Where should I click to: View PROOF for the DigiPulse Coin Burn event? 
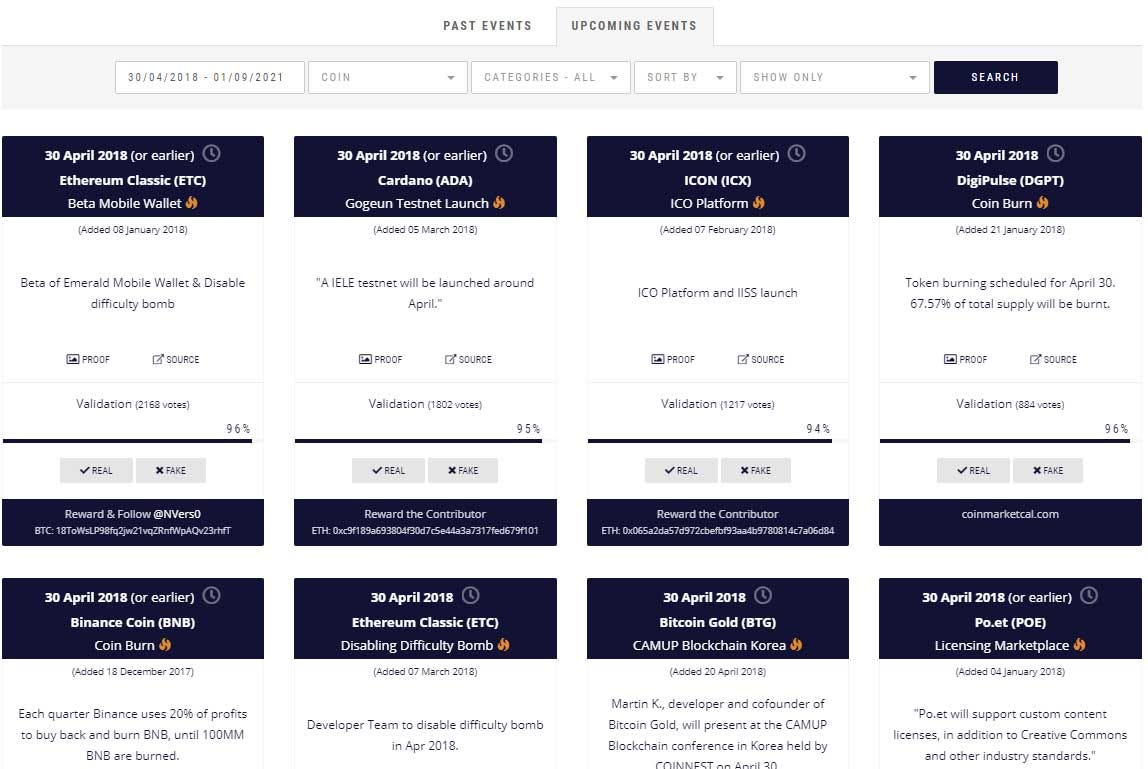click(965, 359)
